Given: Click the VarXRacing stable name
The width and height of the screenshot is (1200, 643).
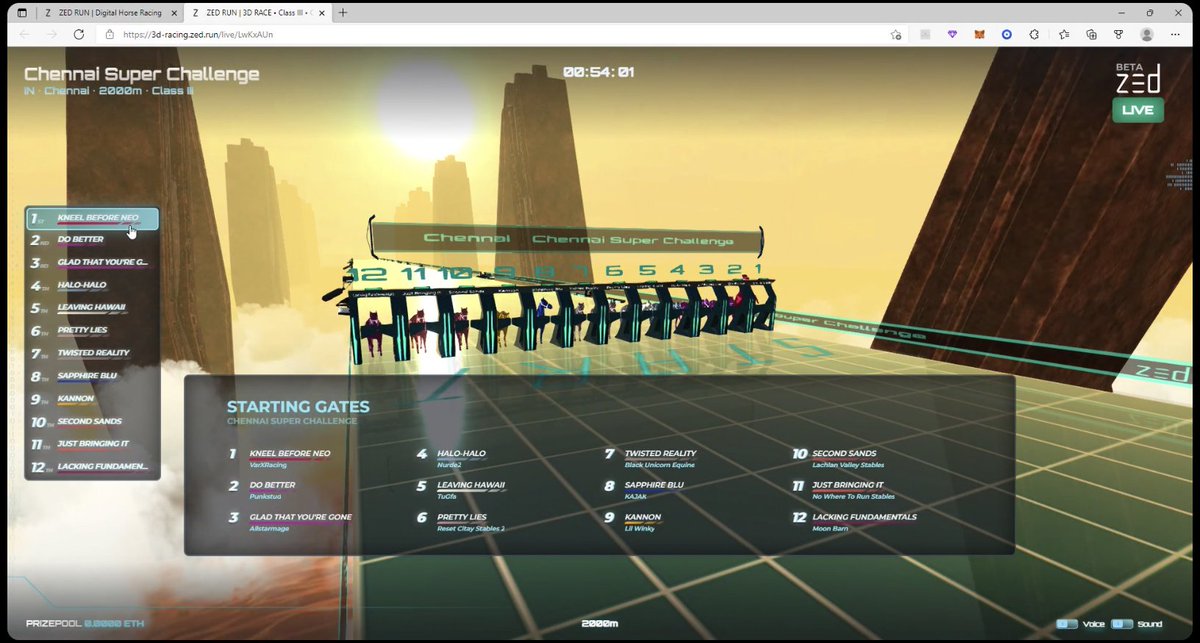Looking at the screenshot, I should 269,465.
